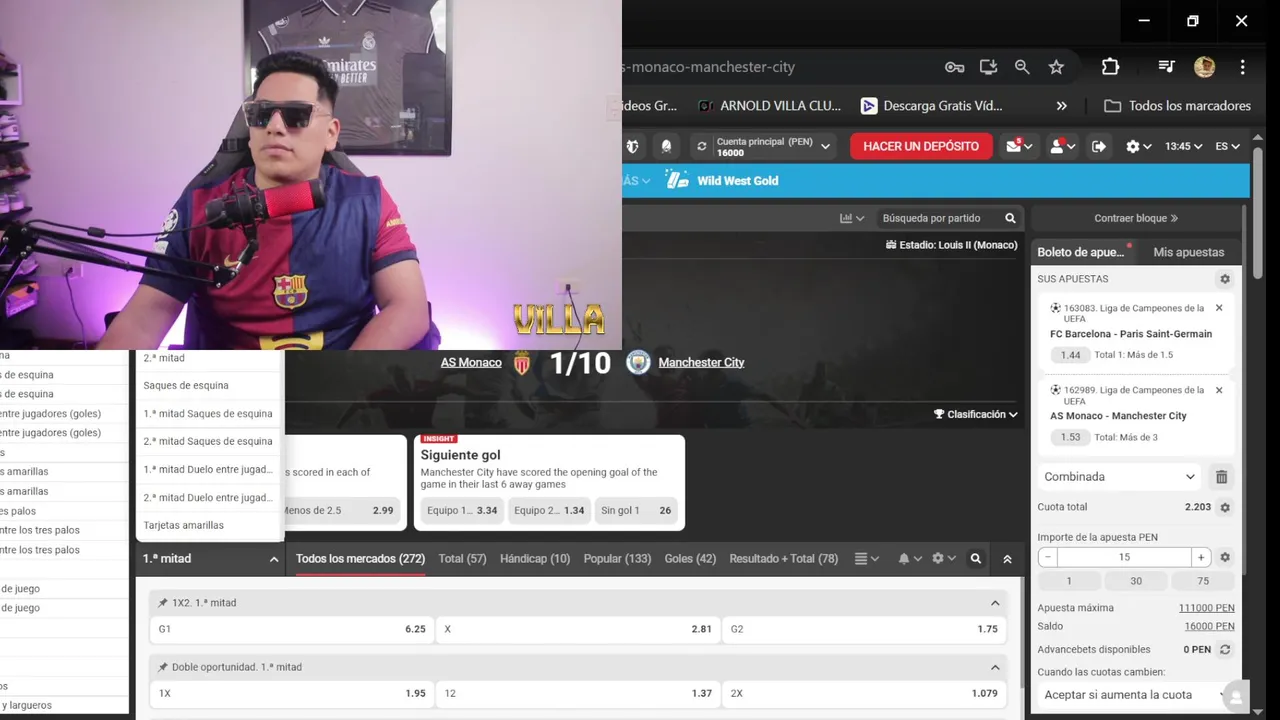Open the Descarga Gratis Víd... bookmark

[x=931, y=106]
